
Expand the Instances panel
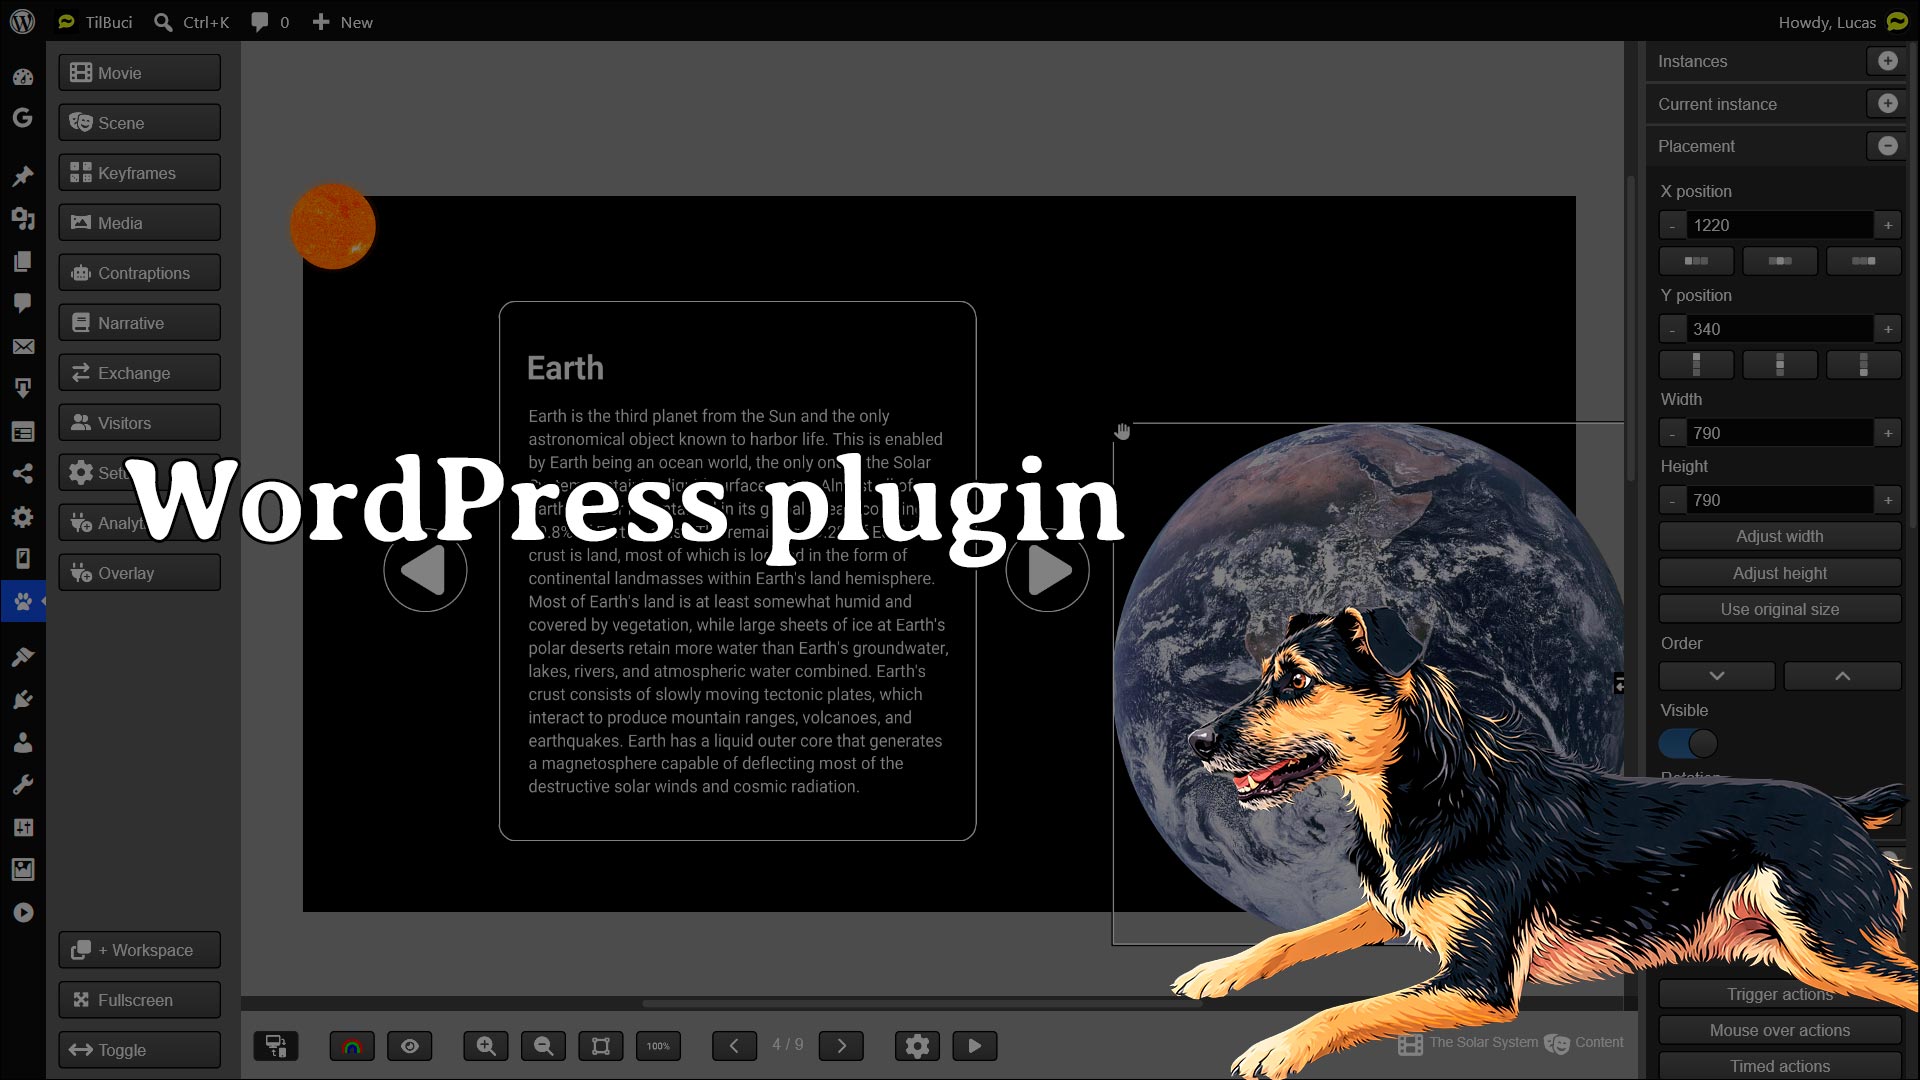pos(1887,61)
